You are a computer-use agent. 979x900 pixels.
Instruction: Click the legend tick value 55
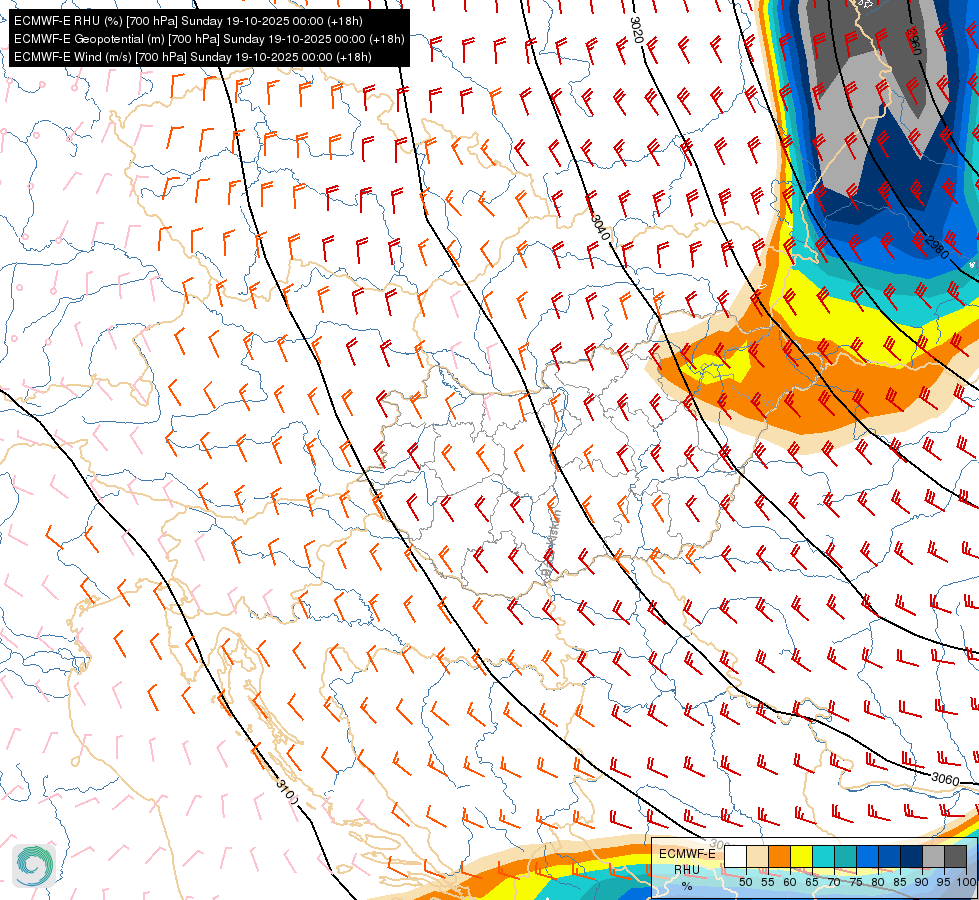(x=768, y=882)
